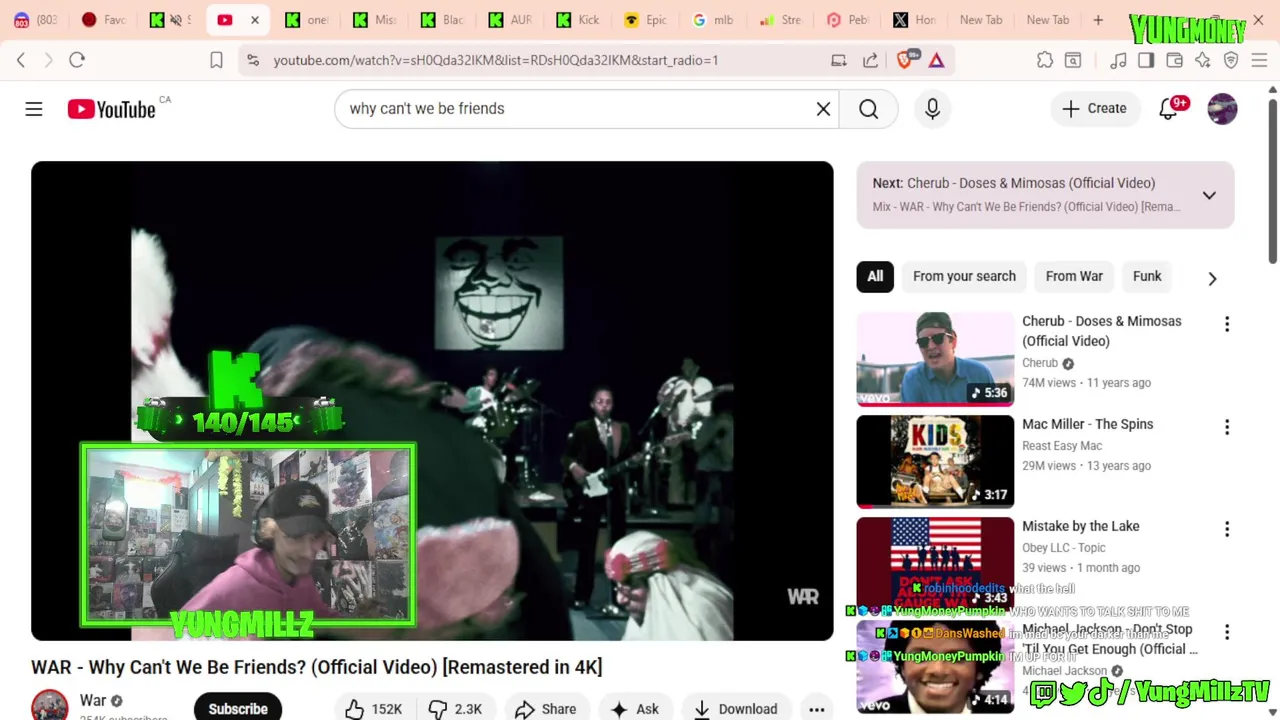1280x720 pixels.
Task: Open options for Mac Miller The Spins
Action: [x=1227, y=427]
